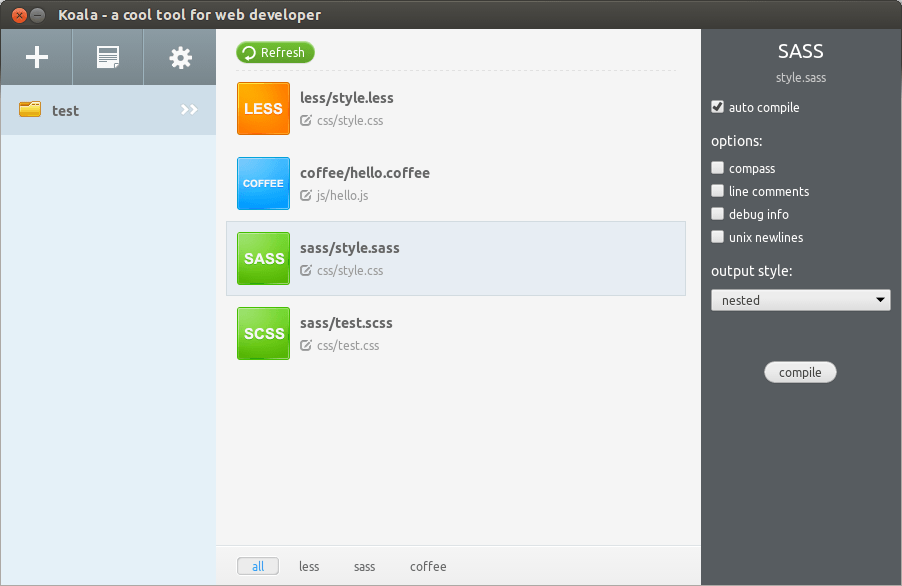
Task: Click the green SASS file icon
Action: point(263,258)
